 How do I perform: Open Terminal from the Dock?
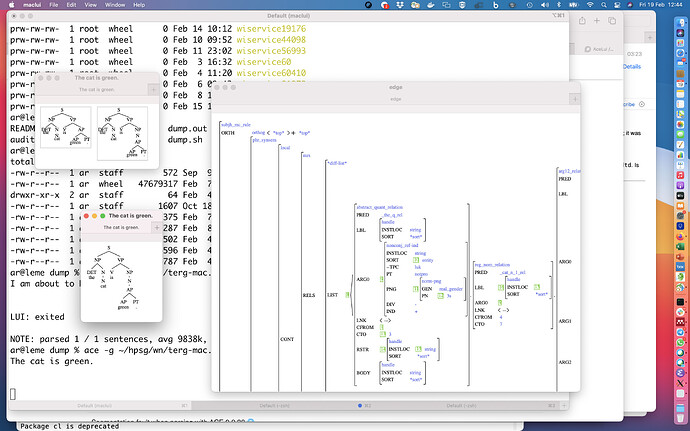(x=680, y=302)
